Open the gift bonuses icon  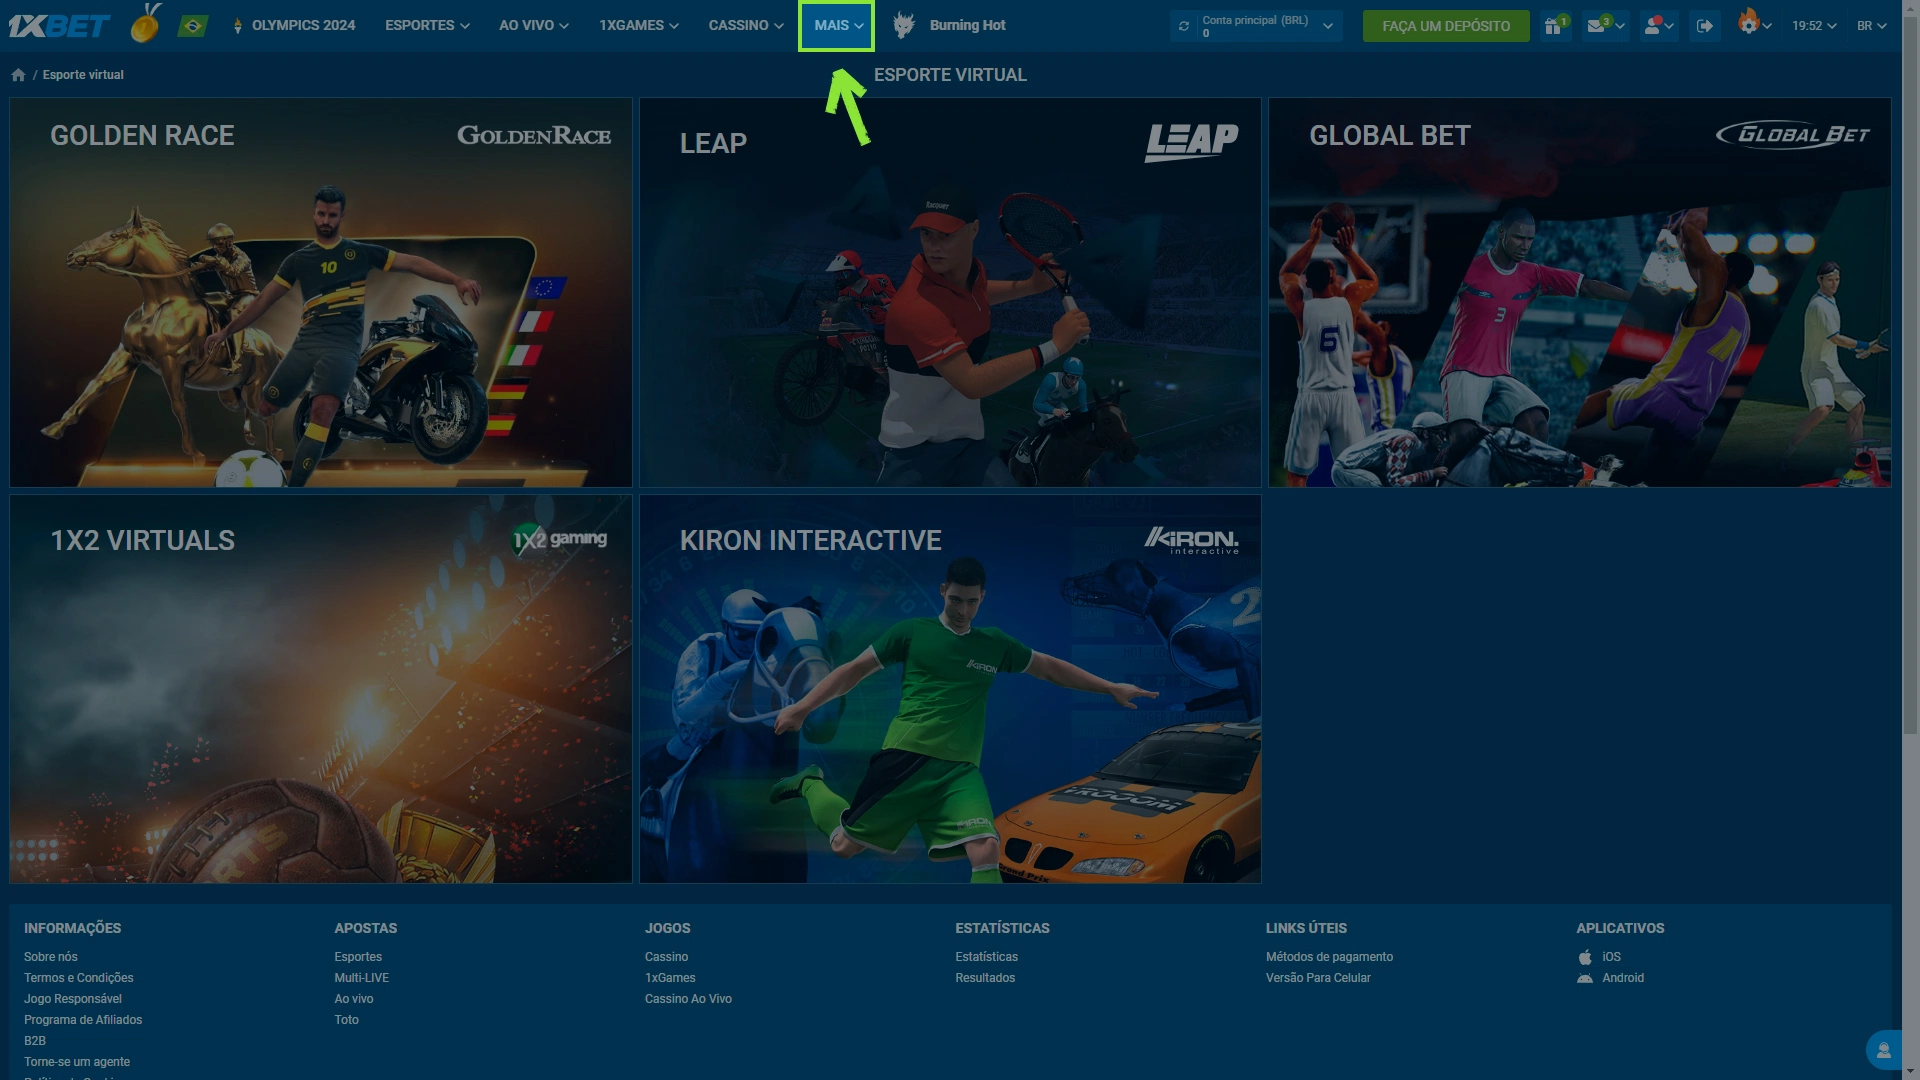[1555, 26]
